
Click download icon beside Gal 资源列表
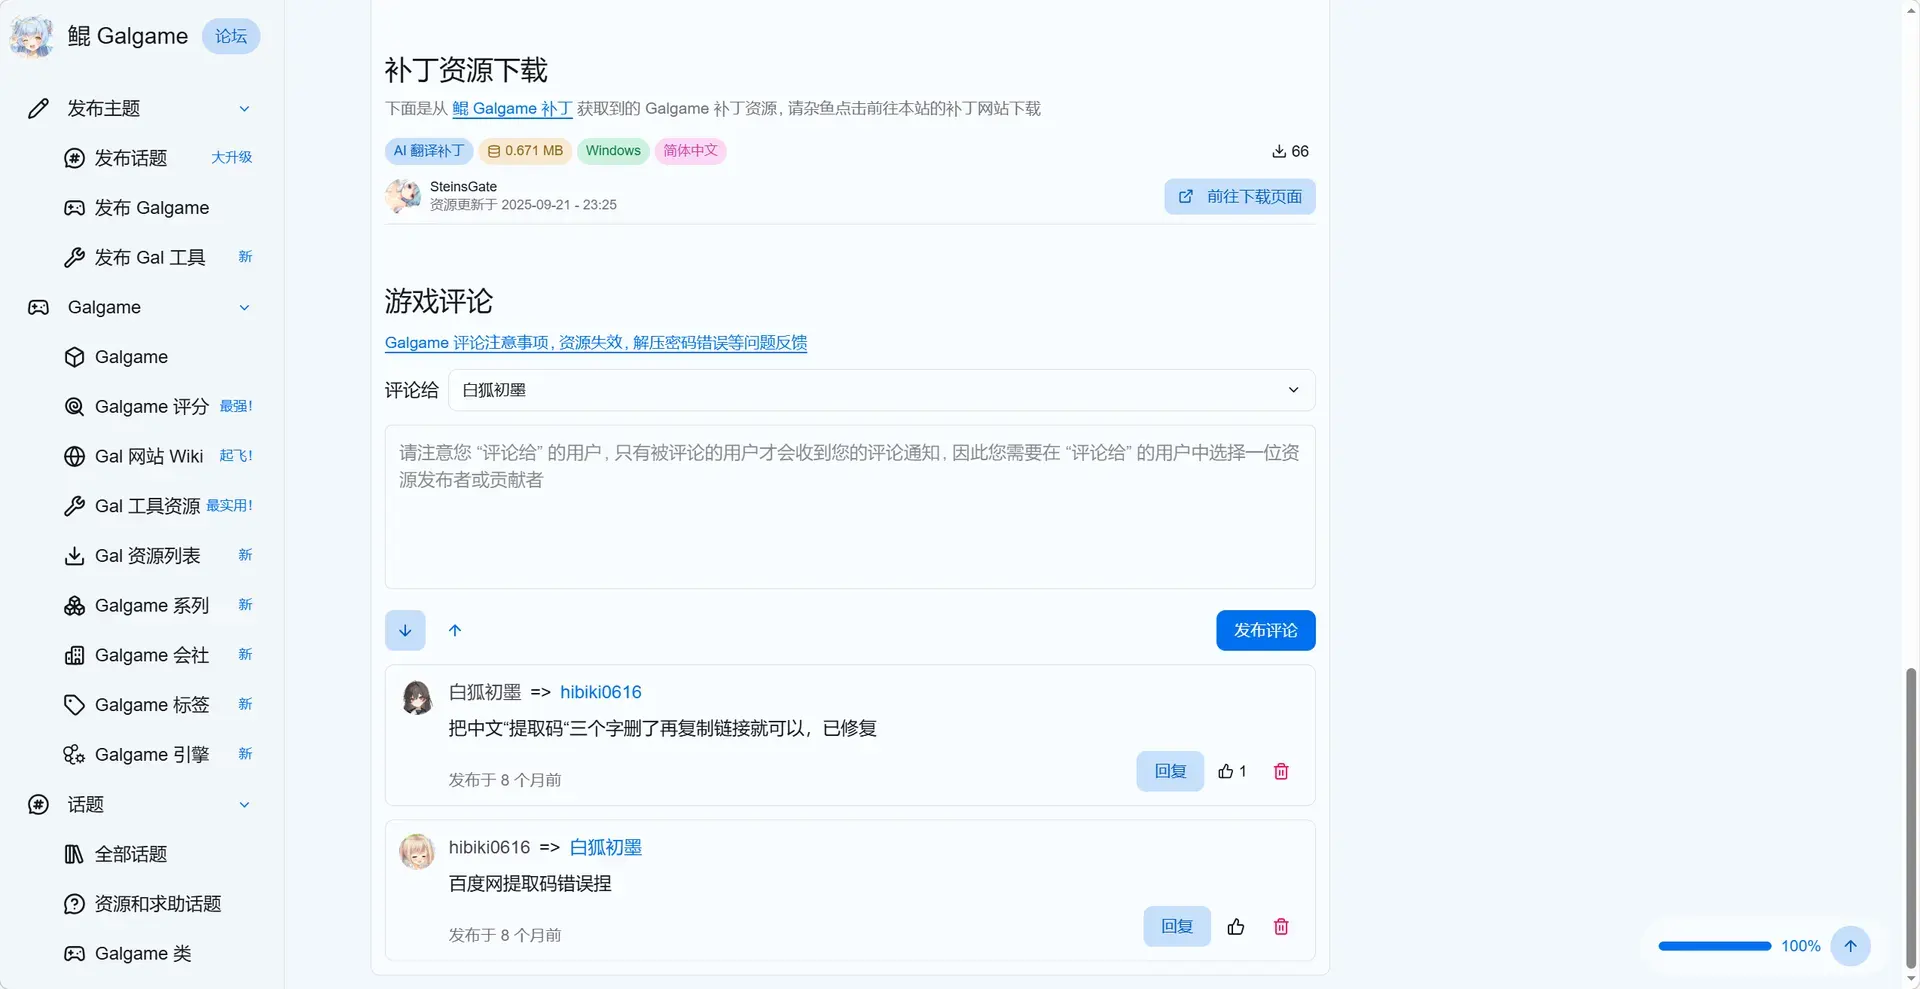74,556
